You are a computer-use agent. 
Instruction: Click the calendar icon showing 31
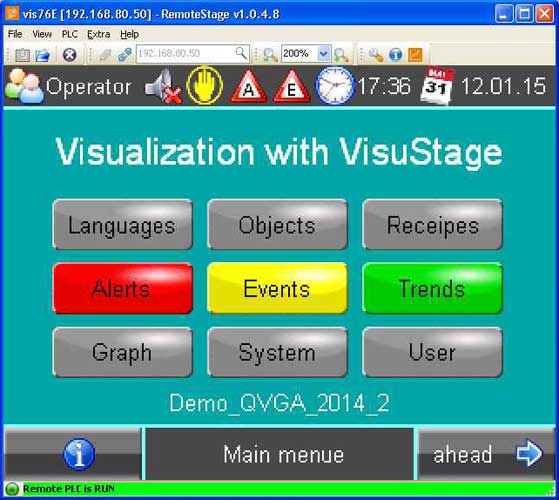coord(437,86)
